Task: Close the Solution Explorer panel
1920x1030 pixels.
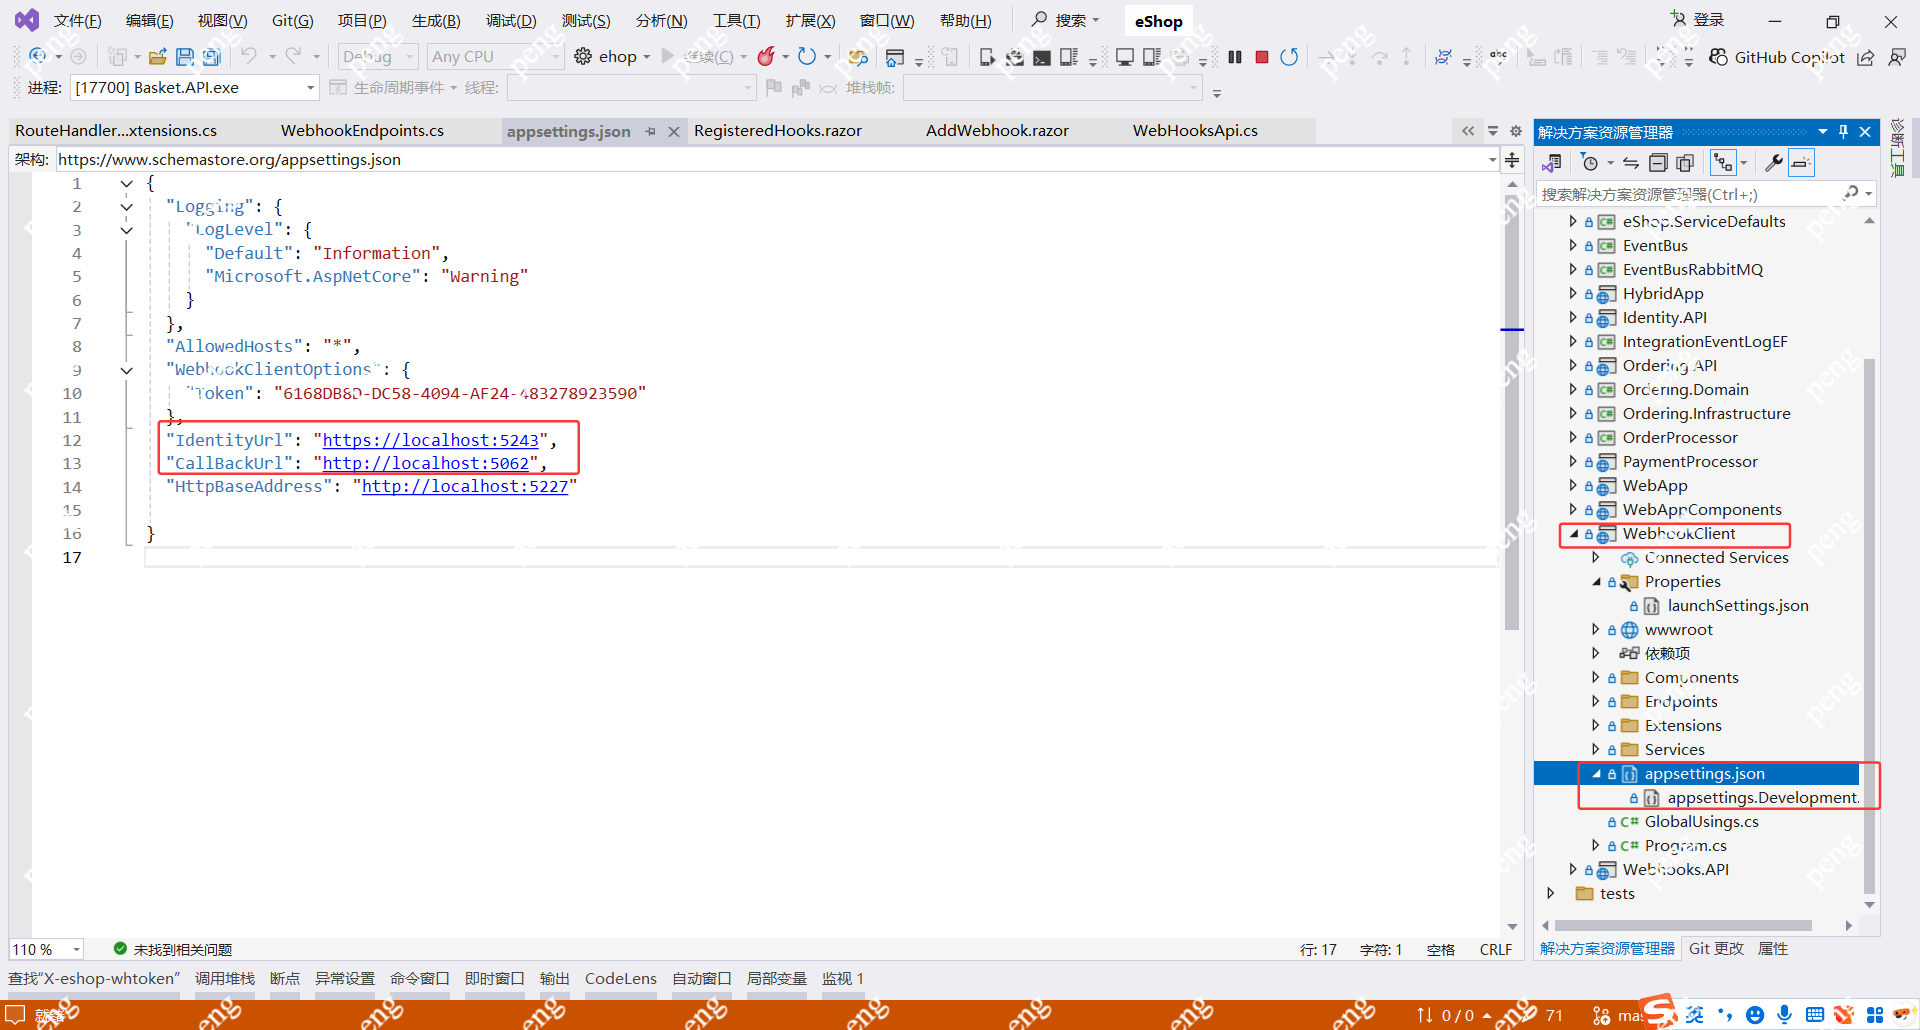Action: (x=1865, y=132)
